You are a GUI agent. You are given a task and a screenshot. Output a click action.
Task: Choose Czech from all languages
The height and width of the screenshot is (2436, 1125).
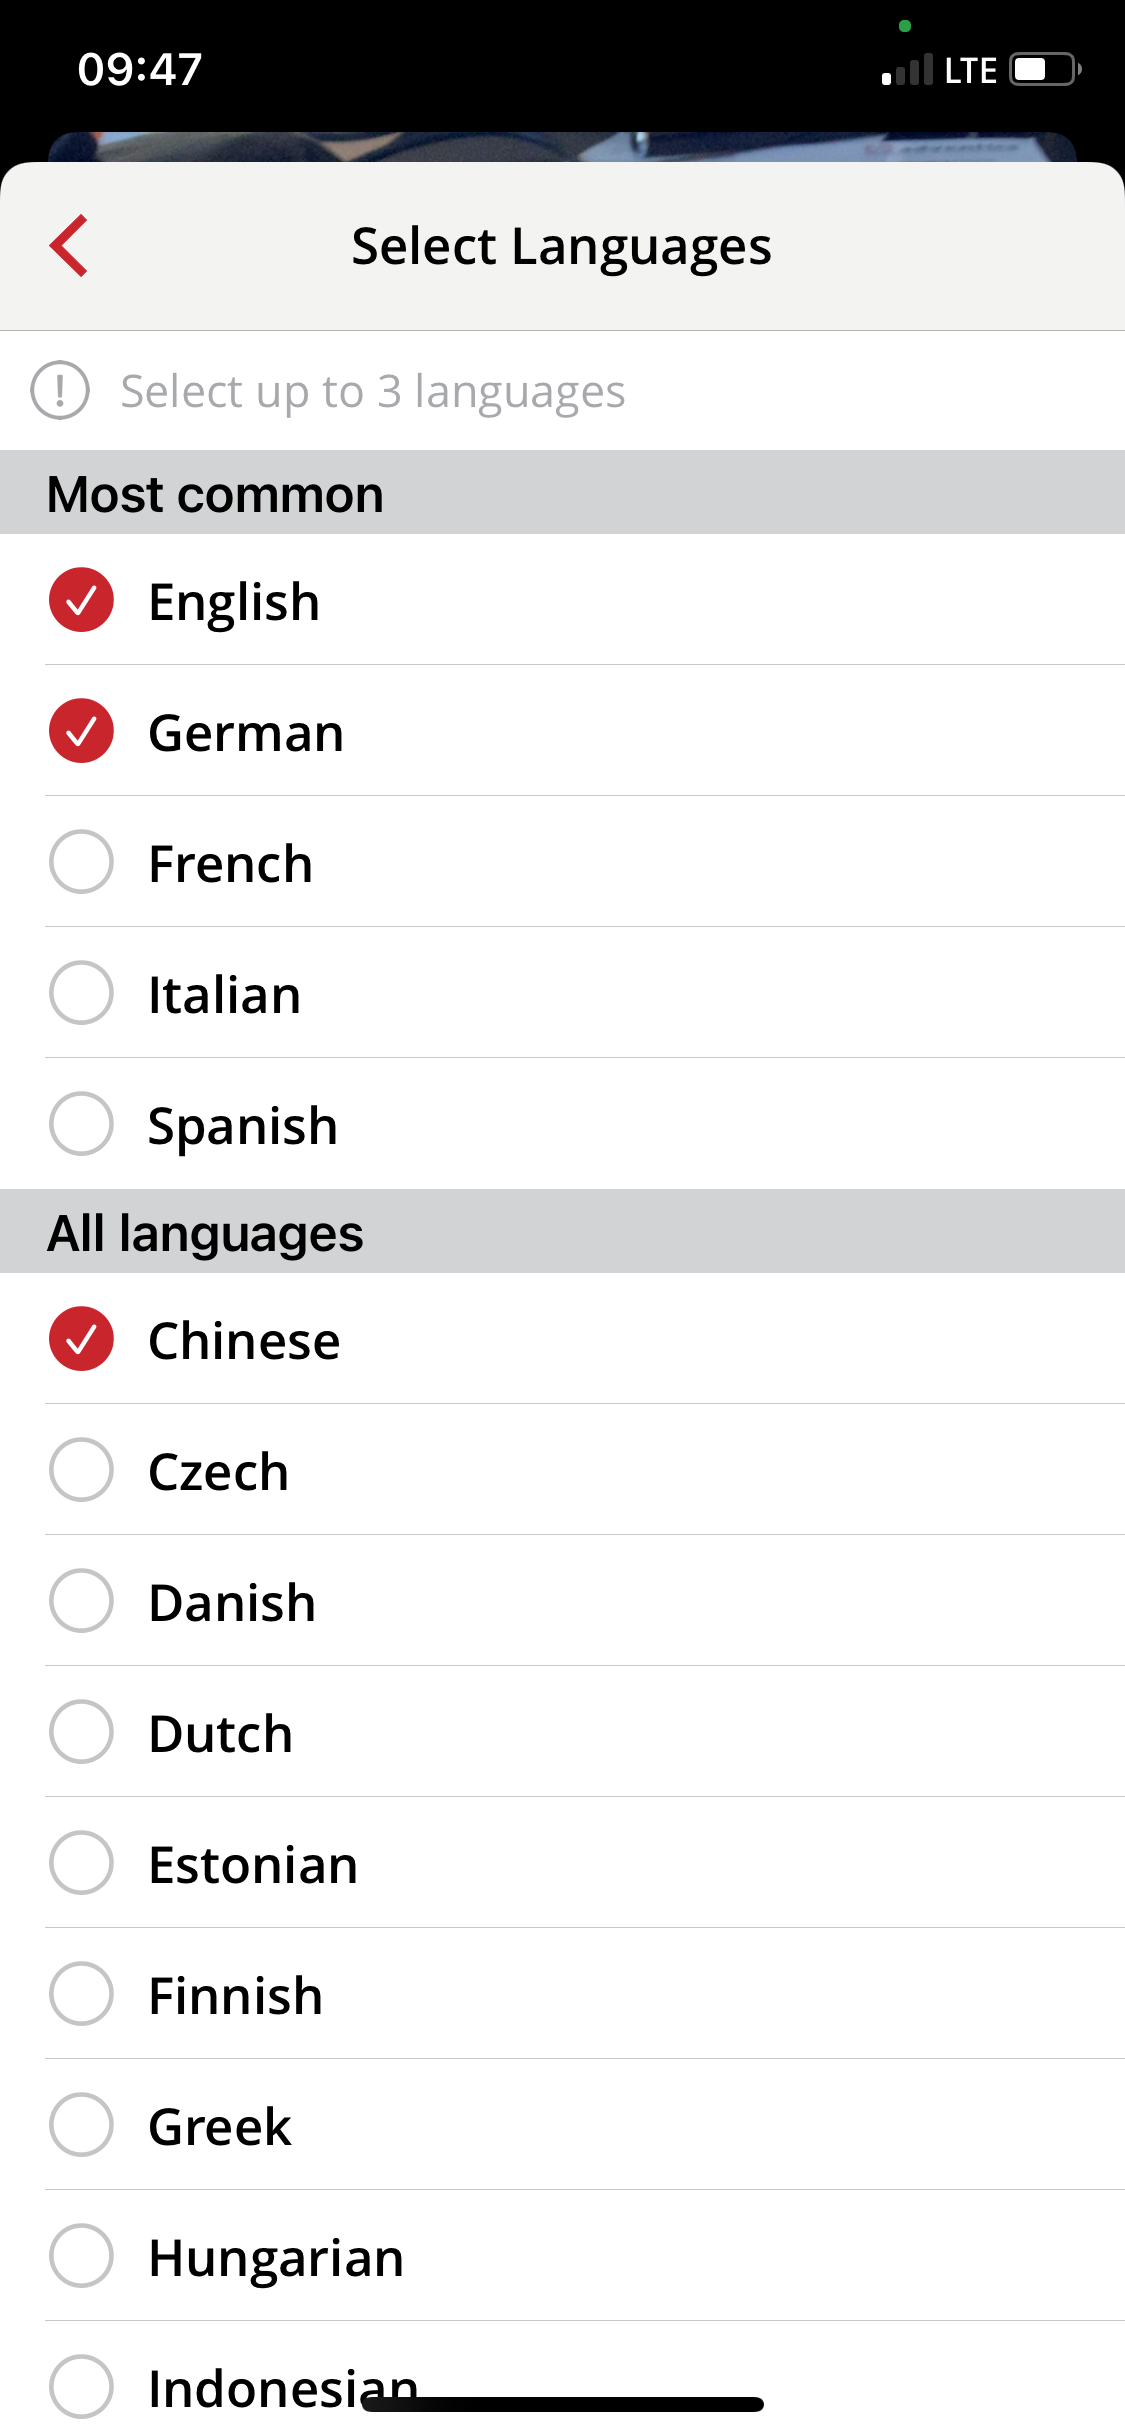point(562,1470)
